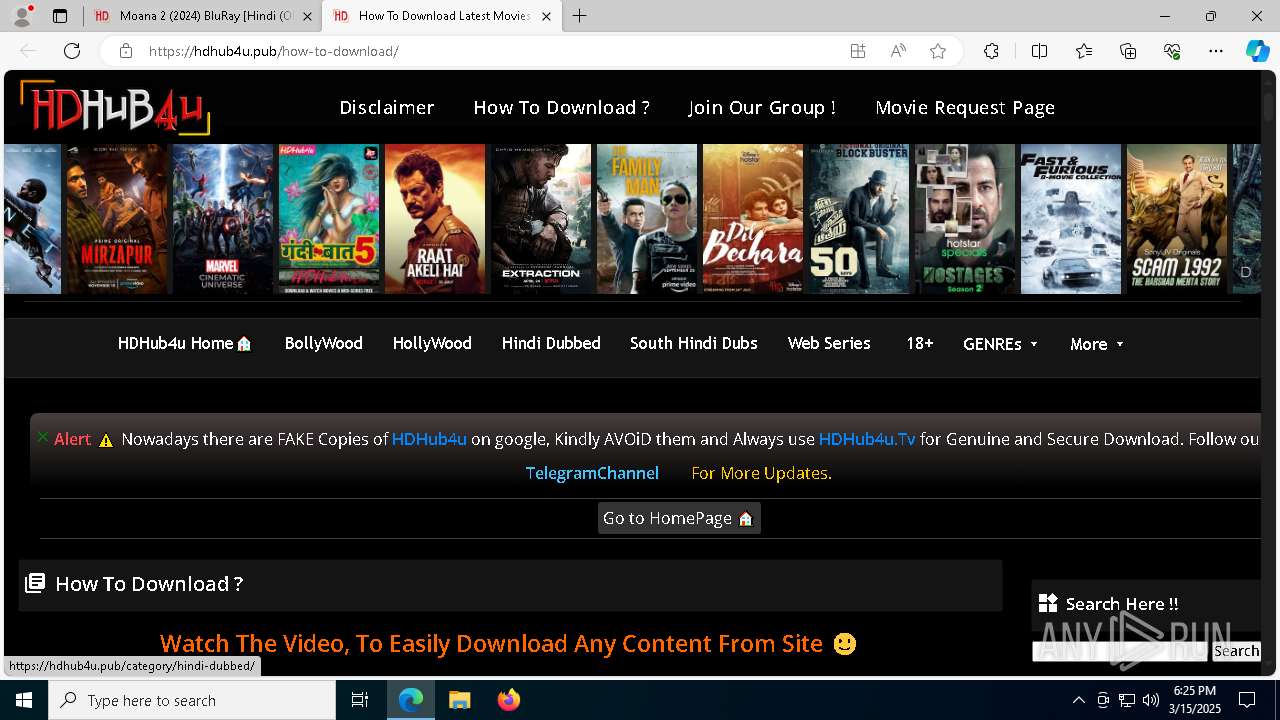1280x720 pixels.
Task: Toggle split screen view icon
Action: 1039,51
